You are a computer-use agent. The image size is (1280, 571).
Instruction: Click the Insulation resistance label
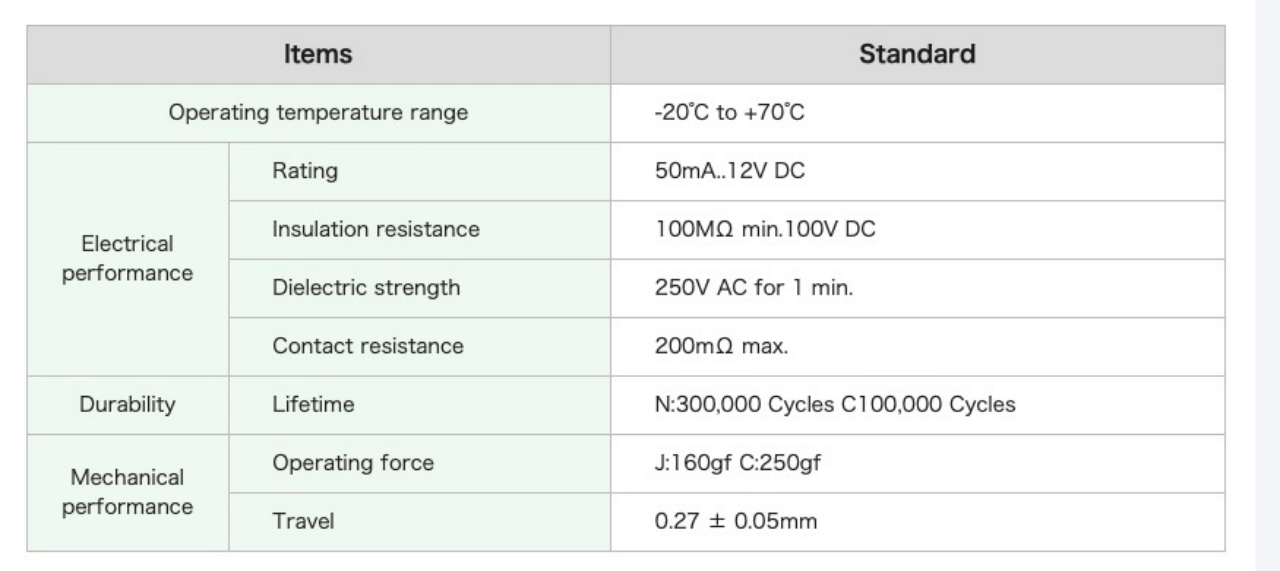tap(376, 229)
